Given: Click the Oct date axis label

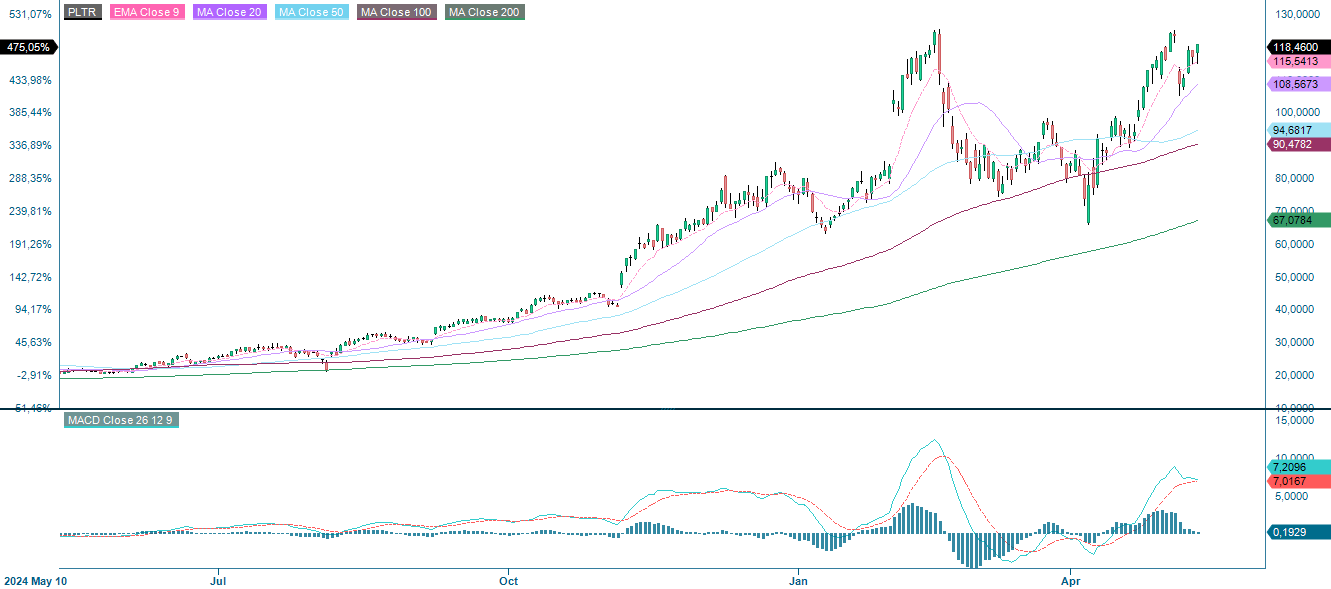Looking at the screenshot, I should coord(509,580).
